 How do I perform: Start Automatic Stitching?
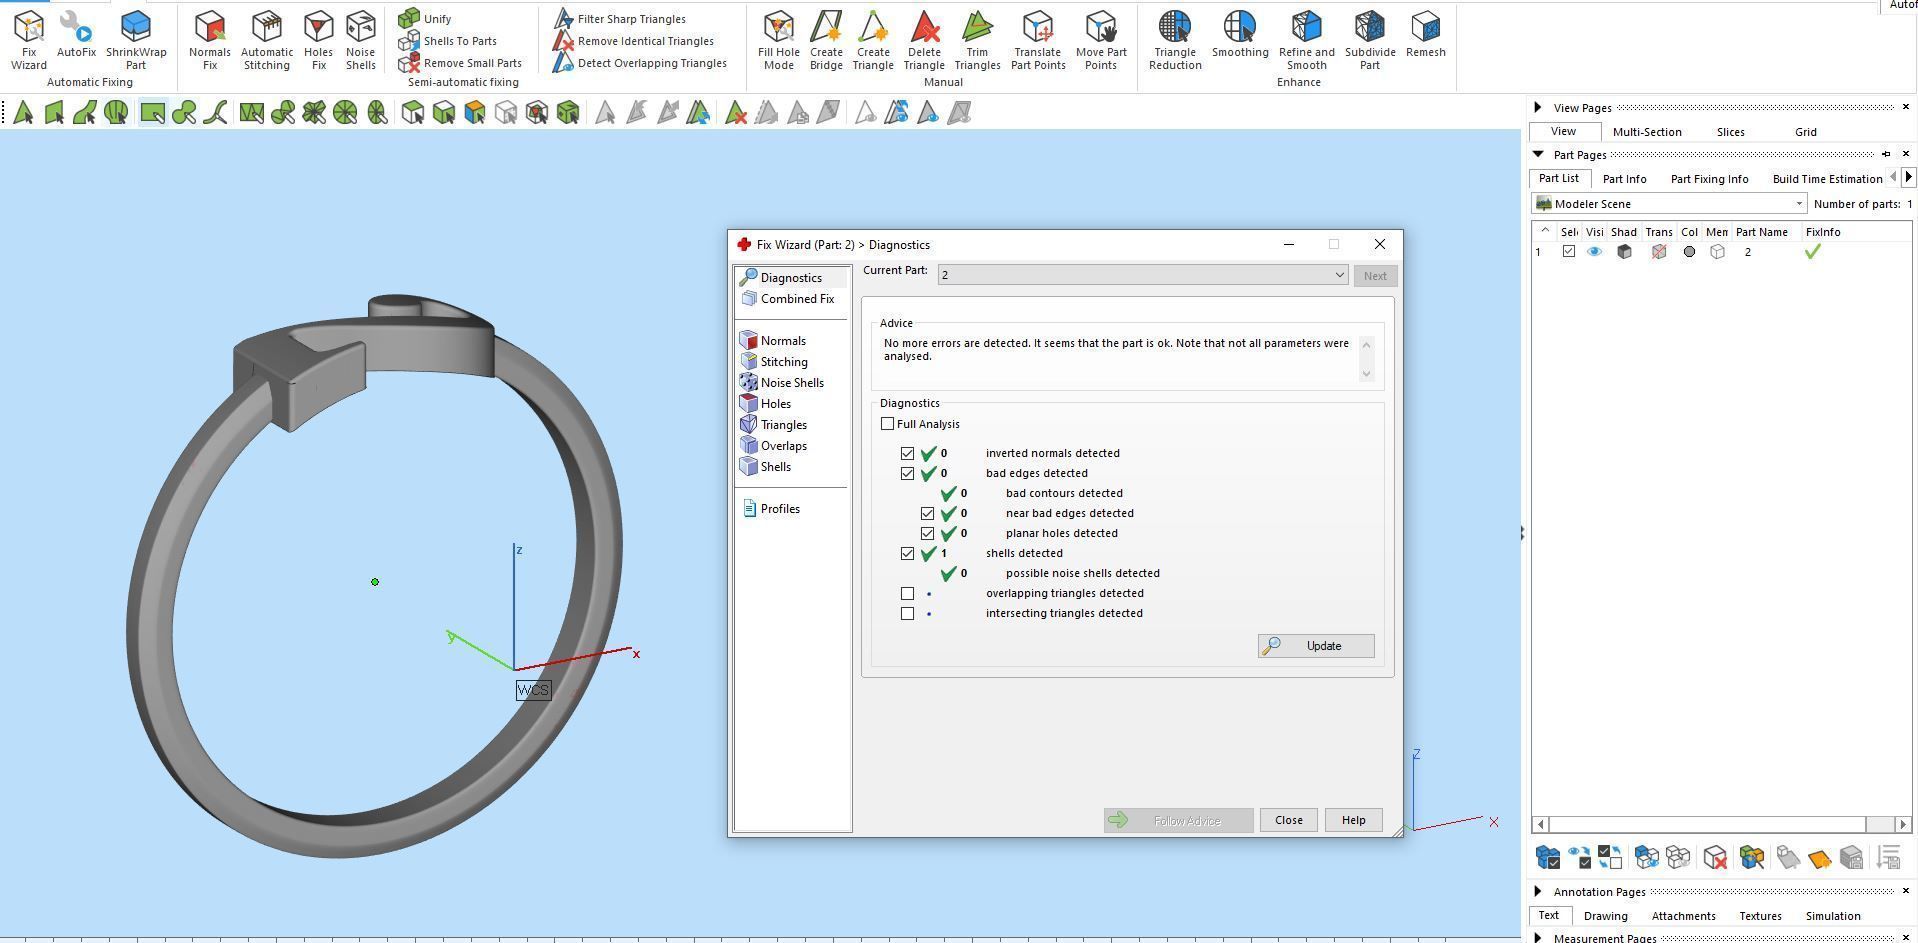267,41
